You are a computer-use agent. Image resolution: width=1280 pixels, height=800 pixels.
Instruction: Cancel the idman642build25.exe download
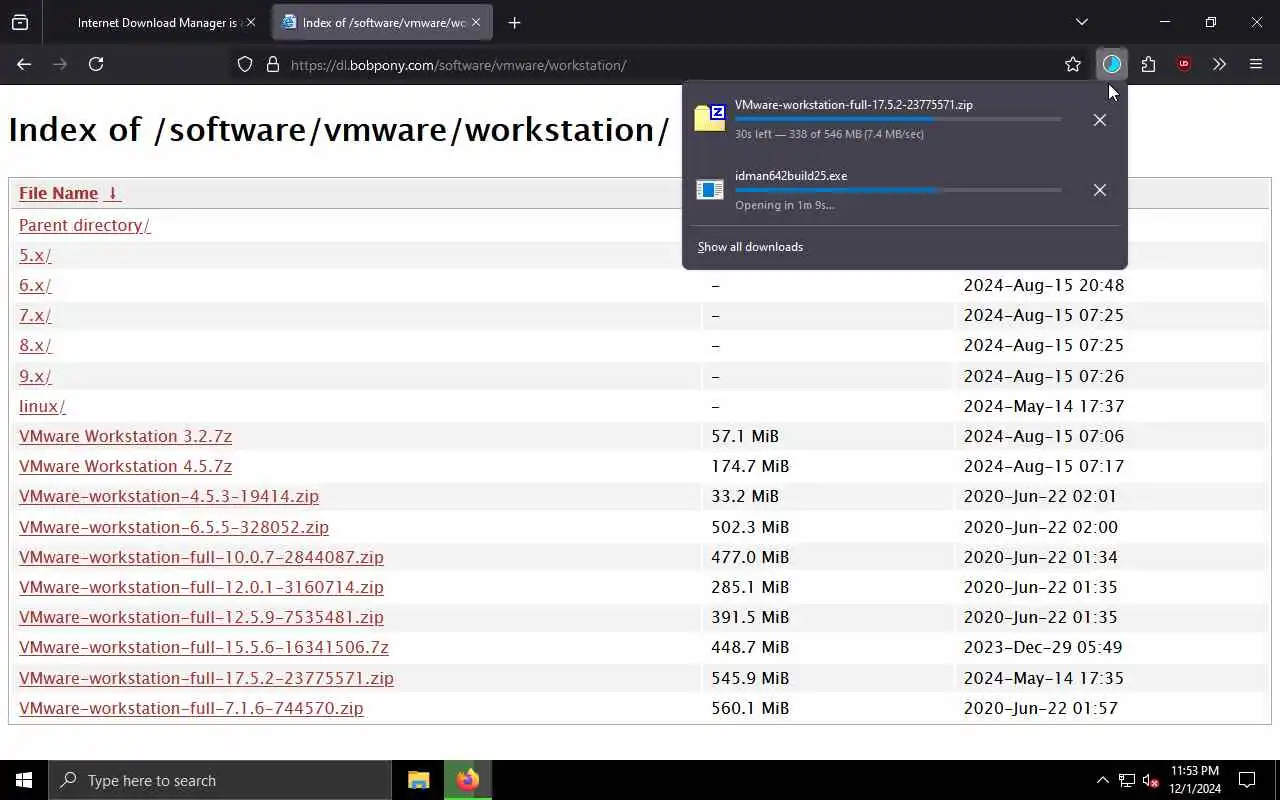pyautogui.click(x=1100, y=190)
